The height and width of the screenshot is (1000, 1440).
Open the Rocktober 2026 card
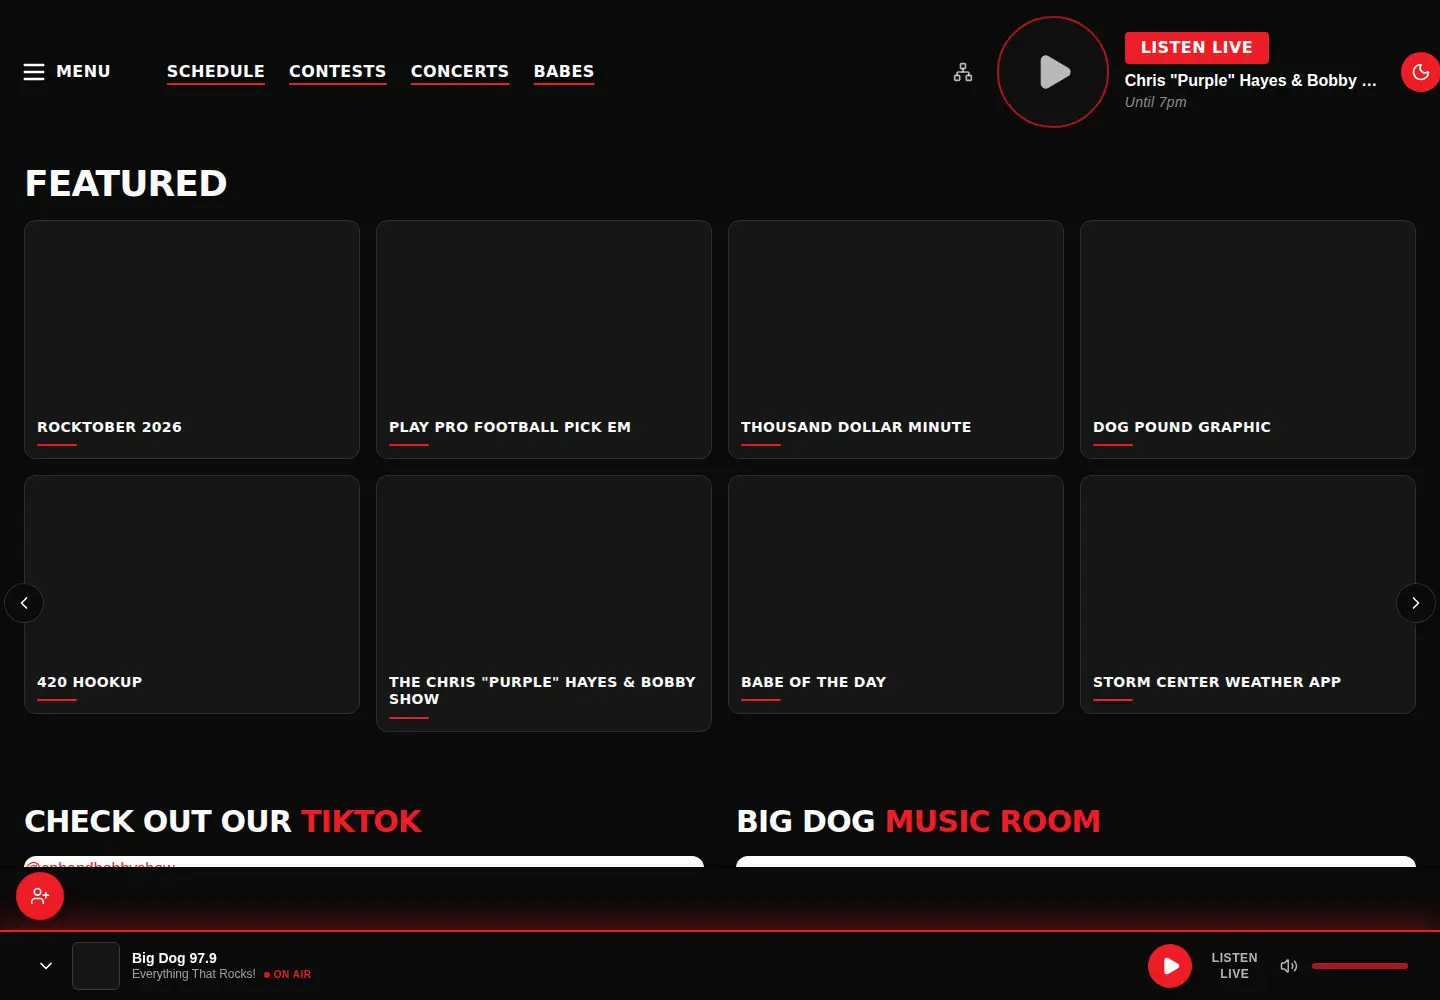click(x=192, y=340)
